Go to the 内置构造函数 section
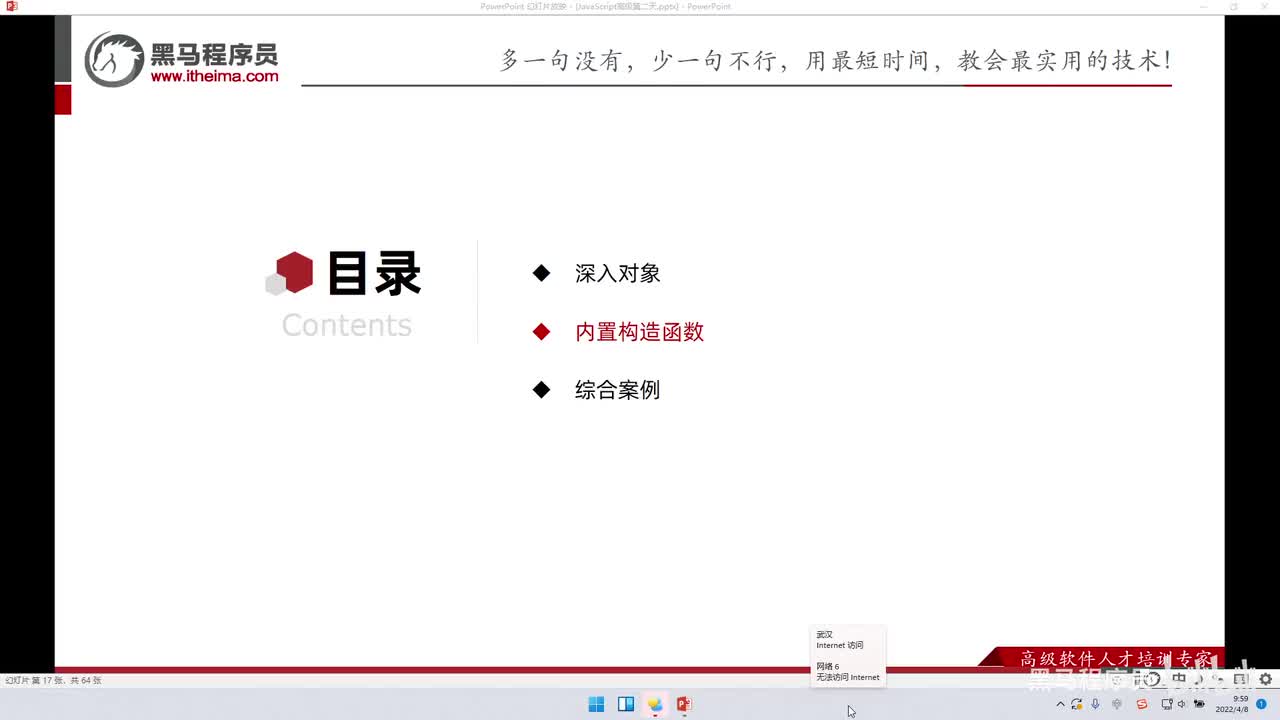 (x=640, y=332)
